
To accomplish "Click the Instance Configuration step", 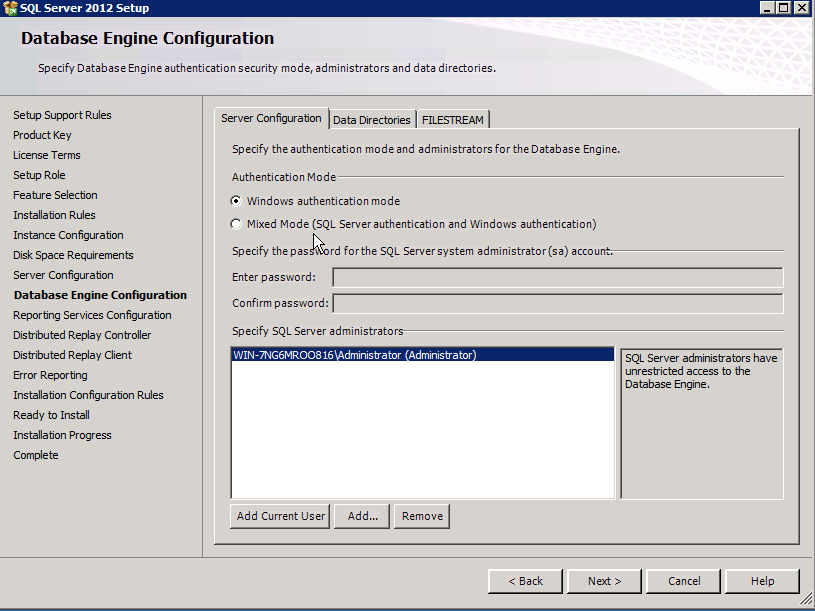I will pyautogui.click(x=68, y=235).
